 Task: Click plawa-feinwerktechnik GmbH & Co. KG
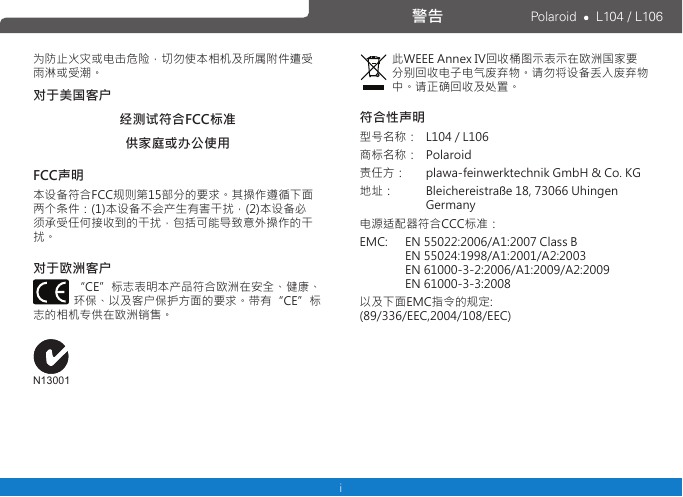tap(533, 173)
